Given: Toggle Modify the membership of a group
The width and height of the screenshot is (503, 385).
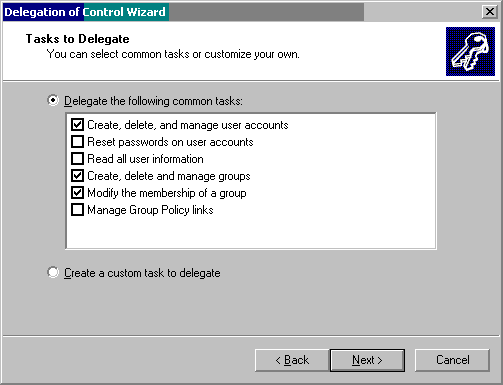Looking at the screenshot, I should [77, 193].
